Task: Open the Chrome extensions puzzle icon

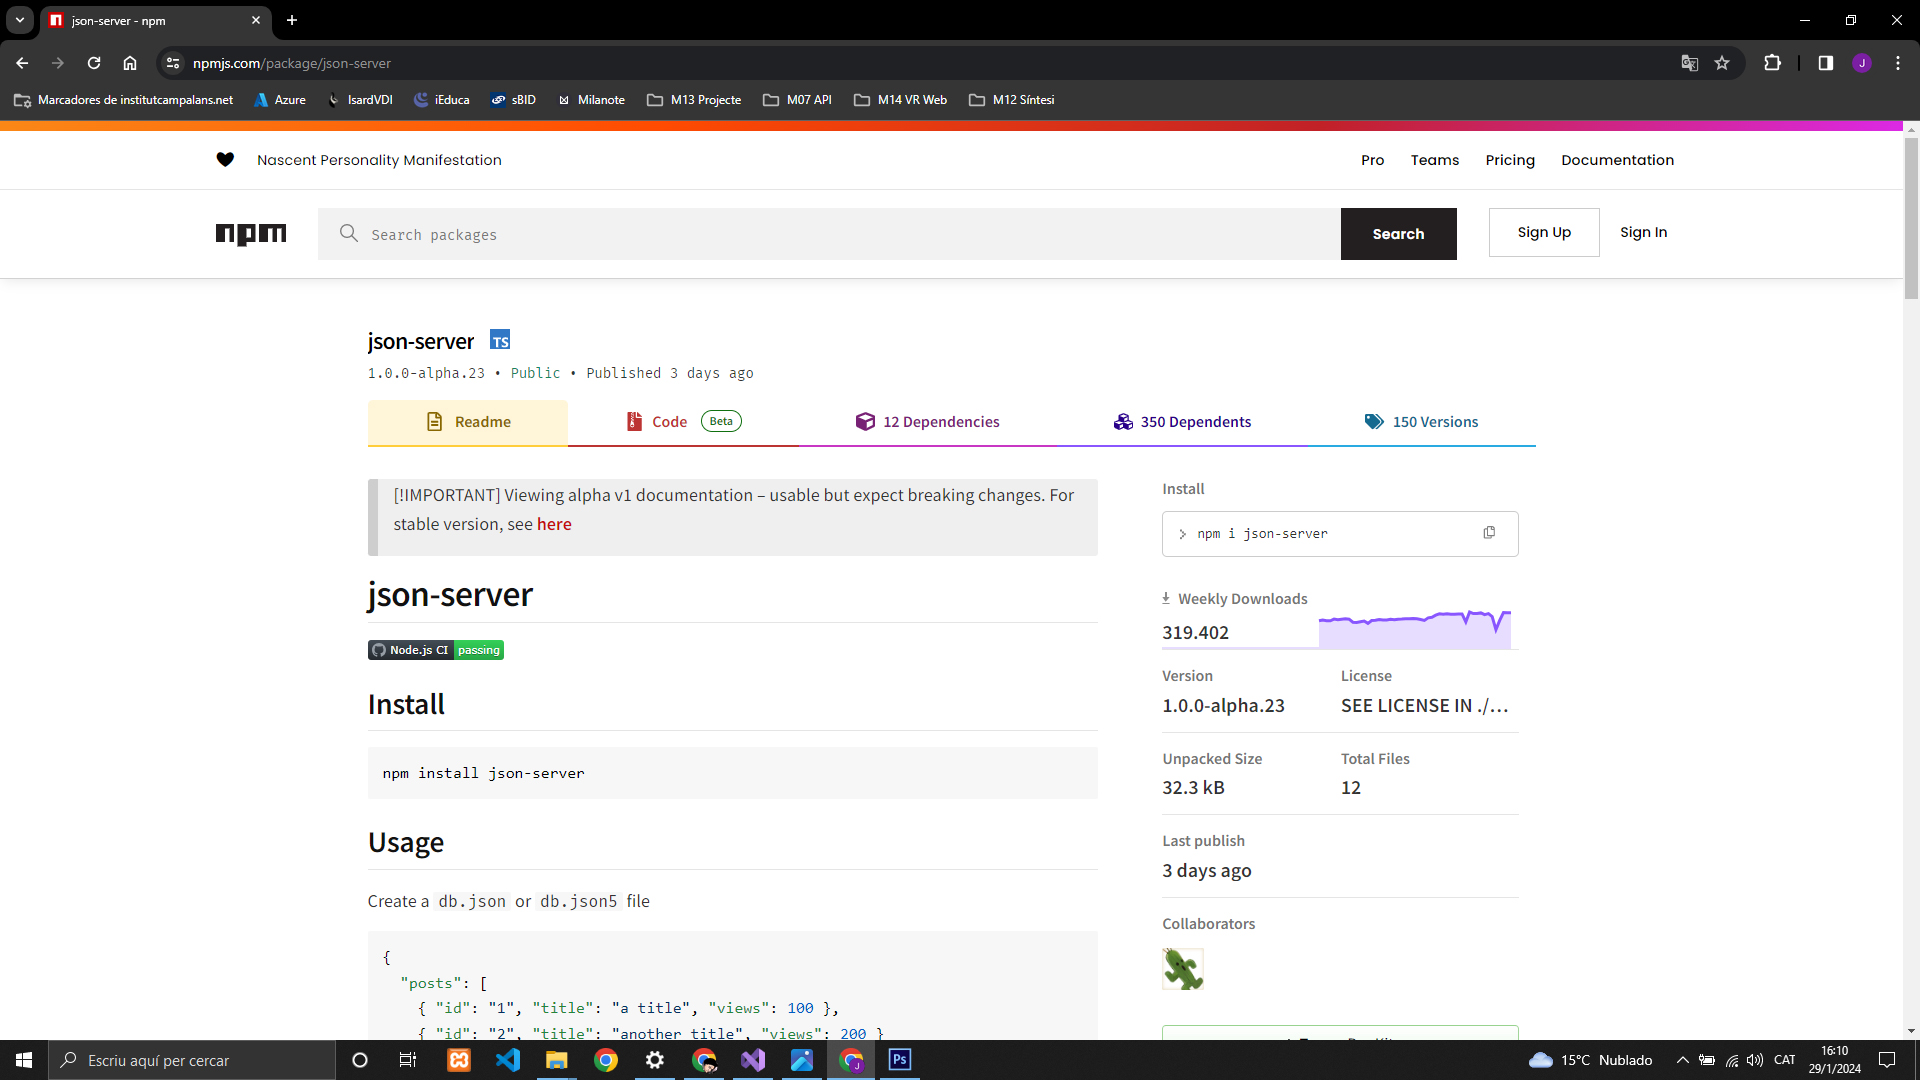Action: click(x=1772, y=63)
